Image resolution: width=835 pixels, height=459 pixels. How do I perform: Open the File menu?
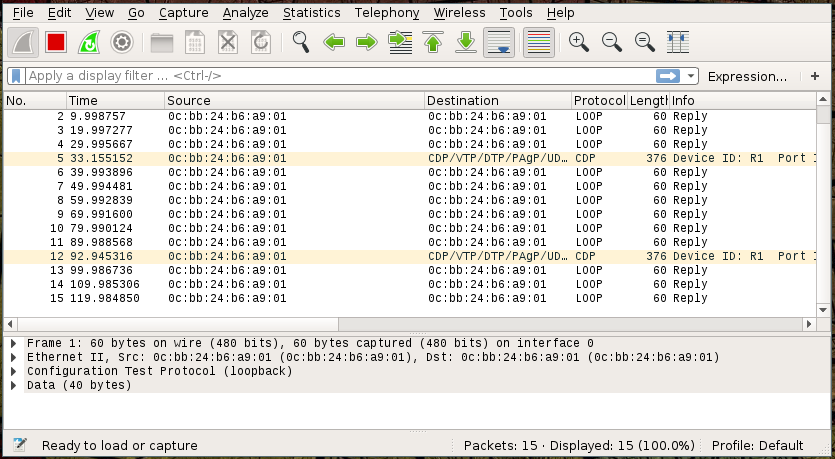click(23, 13)
